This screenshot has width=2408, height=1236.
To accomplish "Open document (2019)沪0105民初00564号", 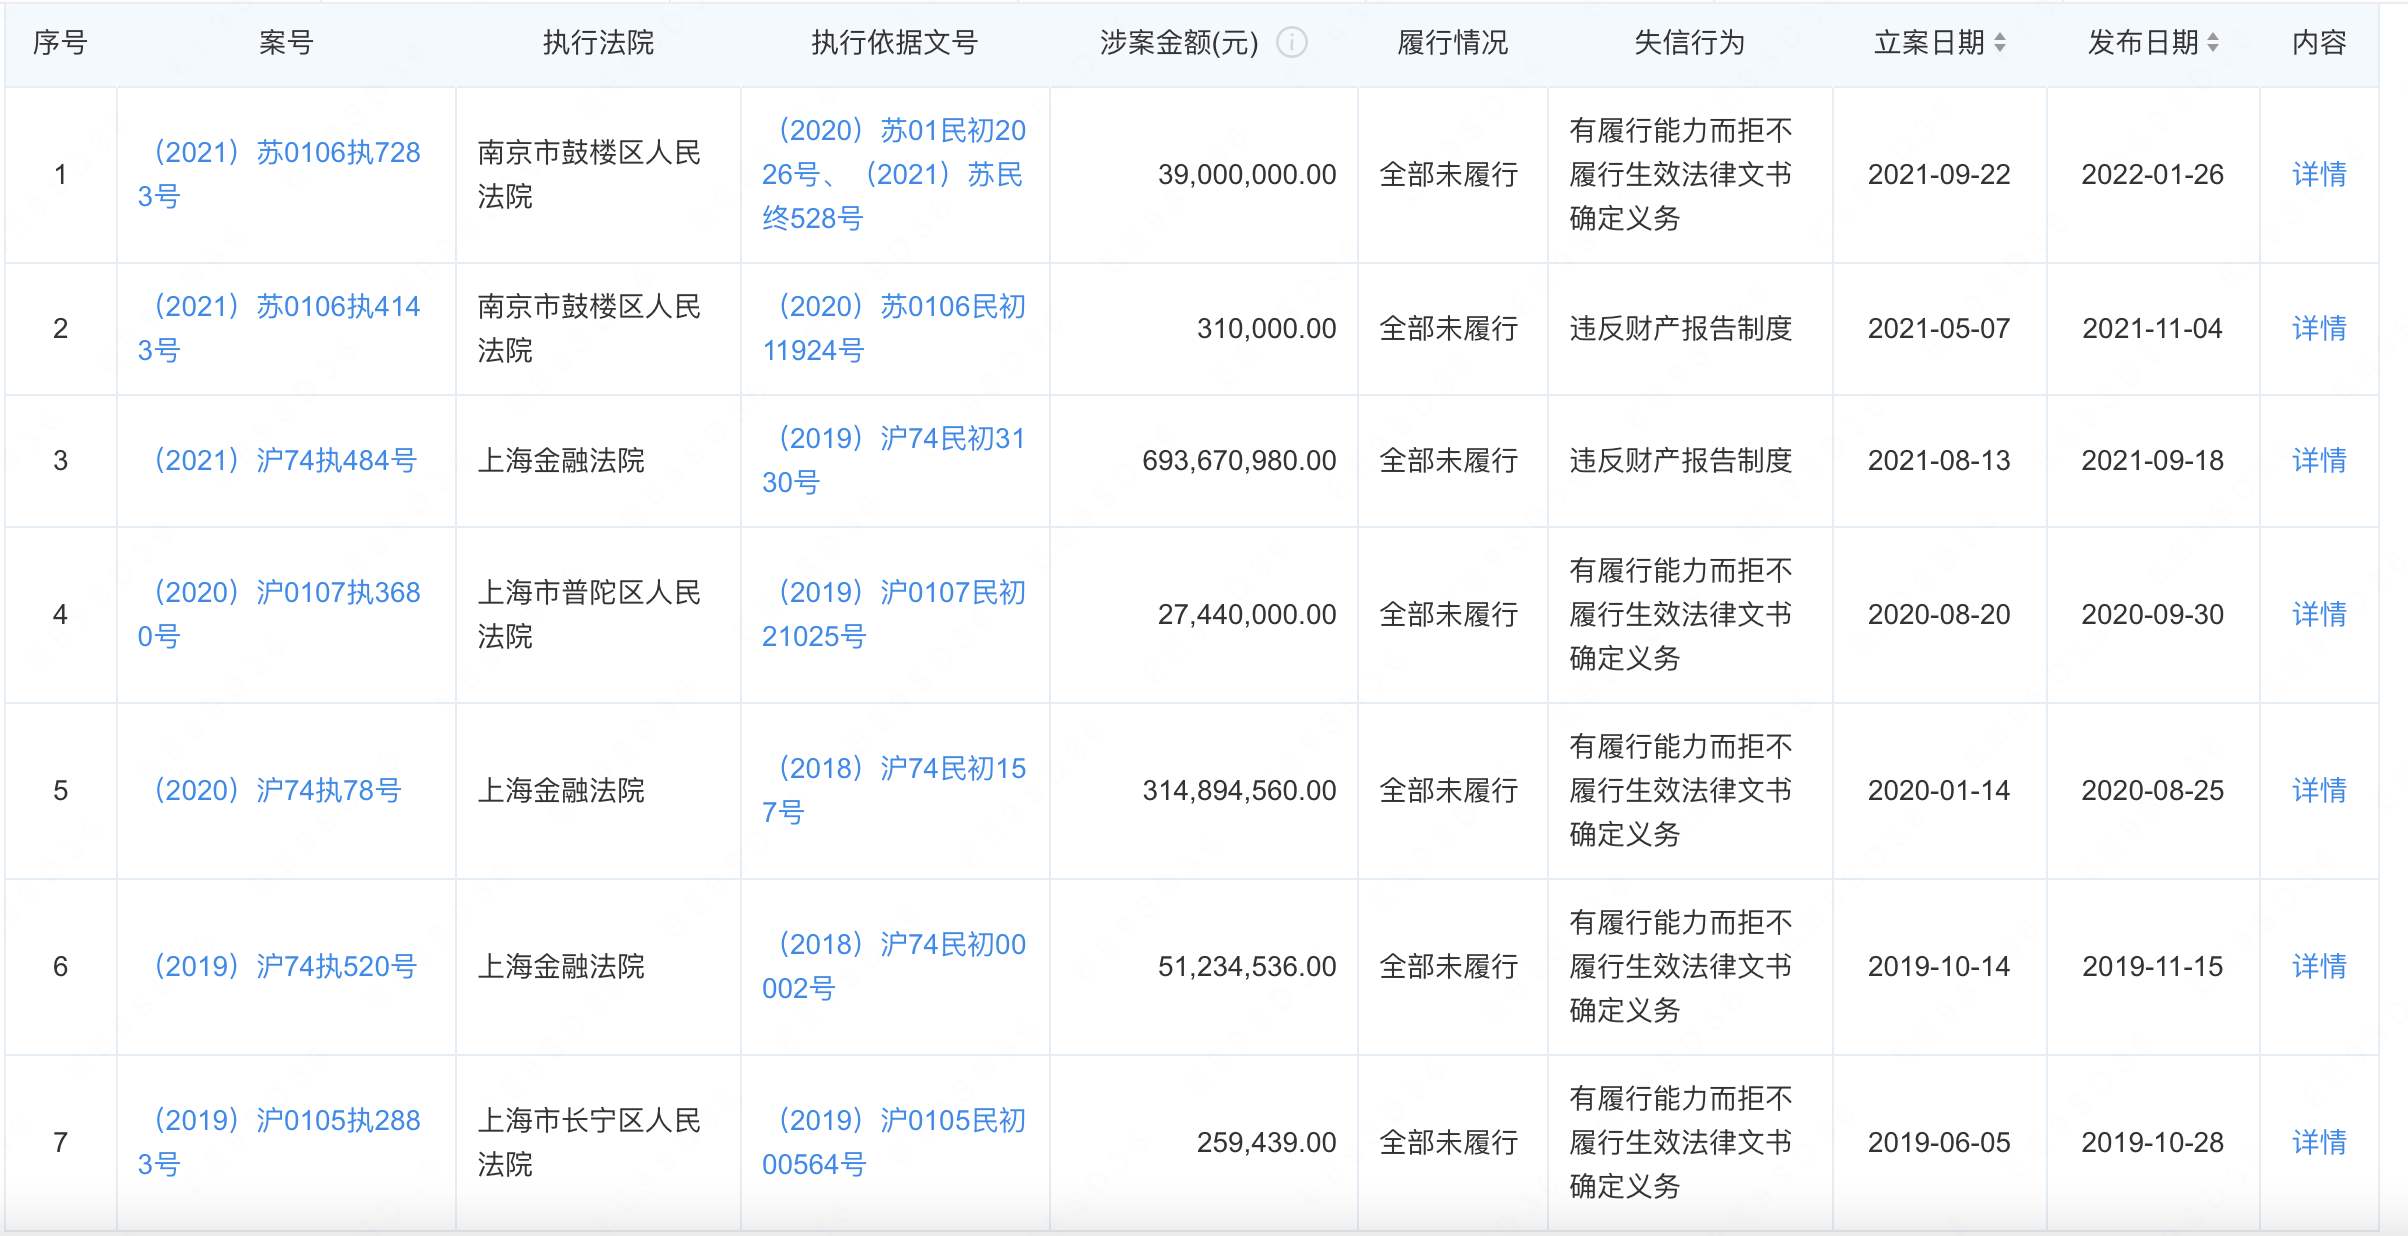I will [895, 1142].
